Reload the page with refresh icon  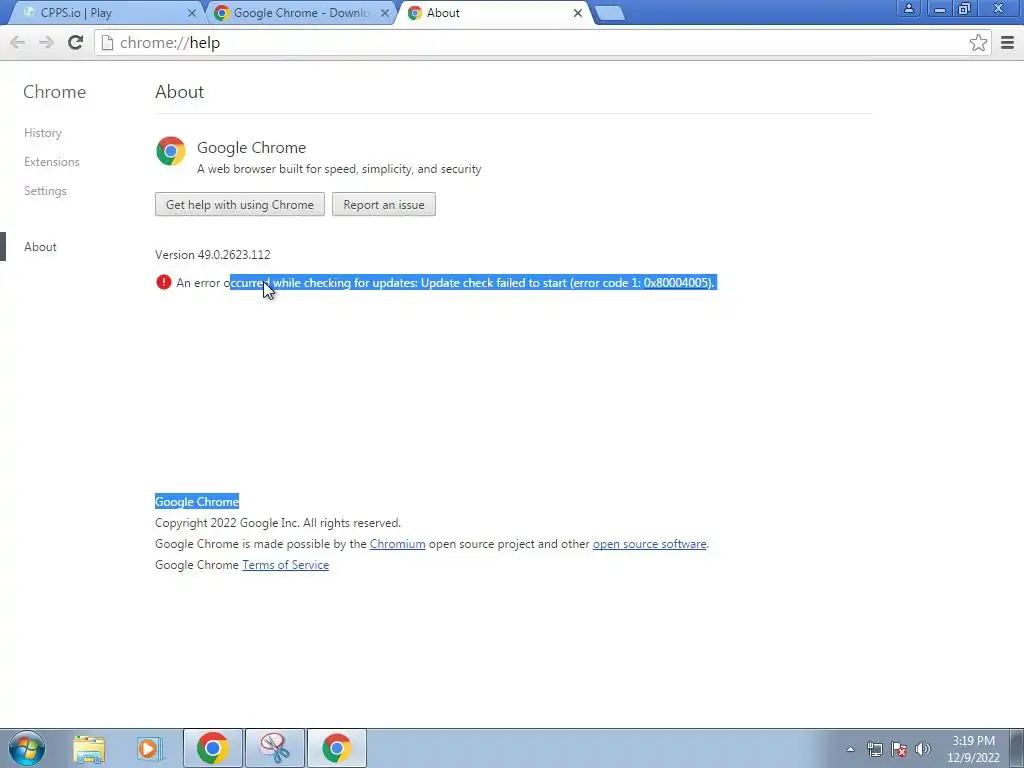75,42
